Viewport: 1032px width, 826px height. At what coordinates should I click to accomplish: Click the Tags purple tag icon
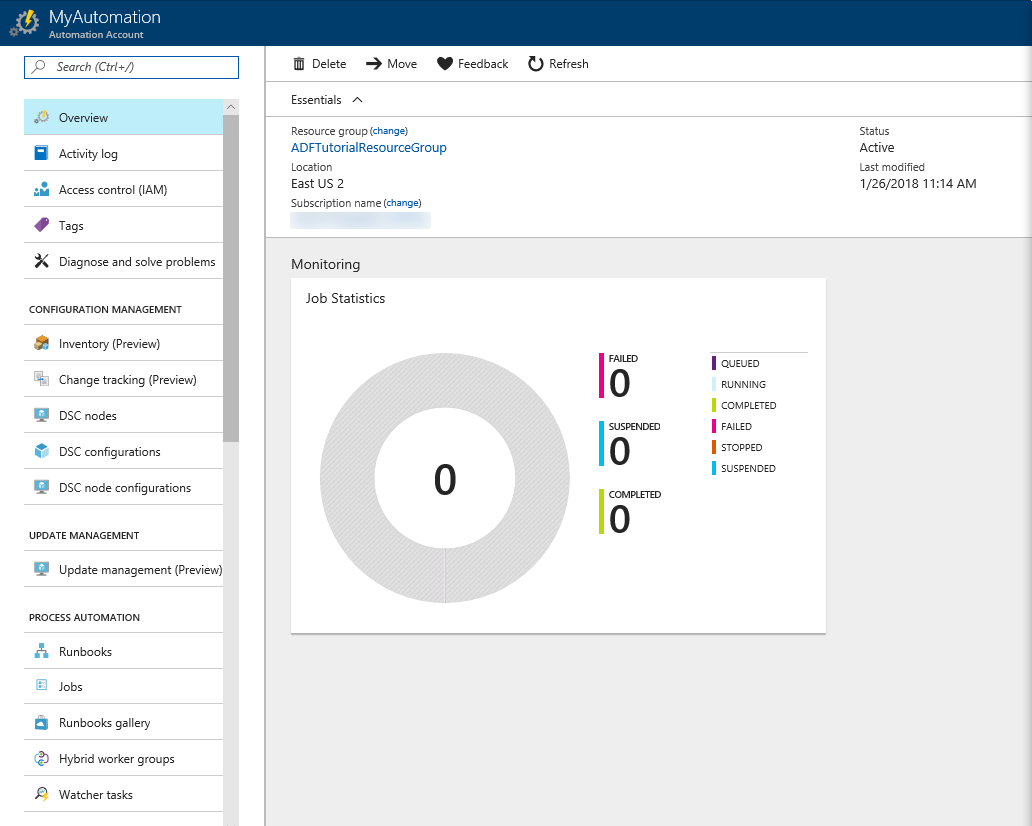(x=41, y=226)
